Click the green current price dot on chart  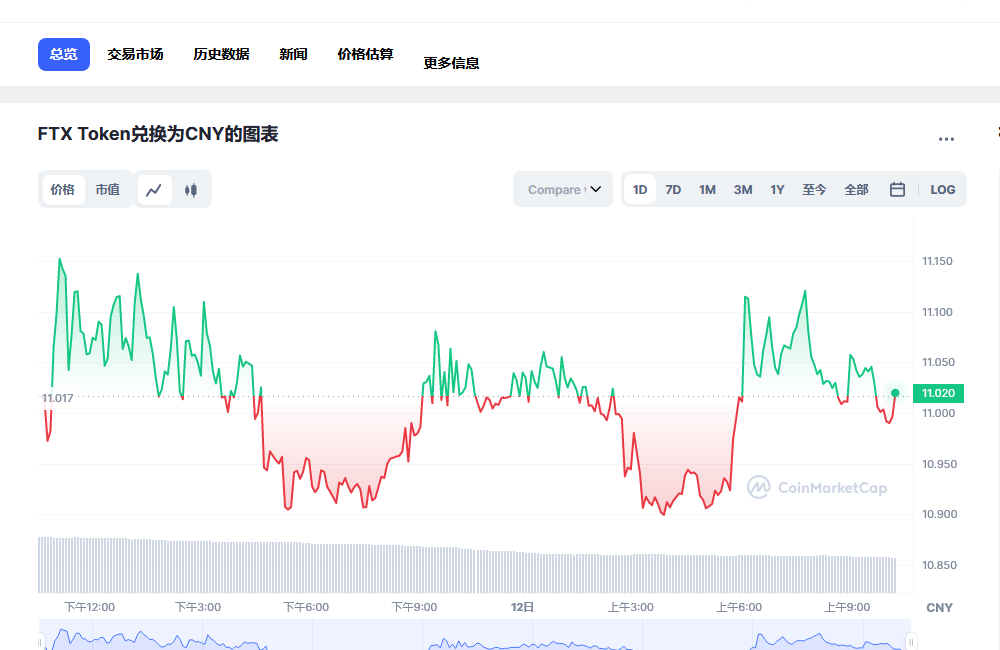pyautogui.click(x=895, y=393)
